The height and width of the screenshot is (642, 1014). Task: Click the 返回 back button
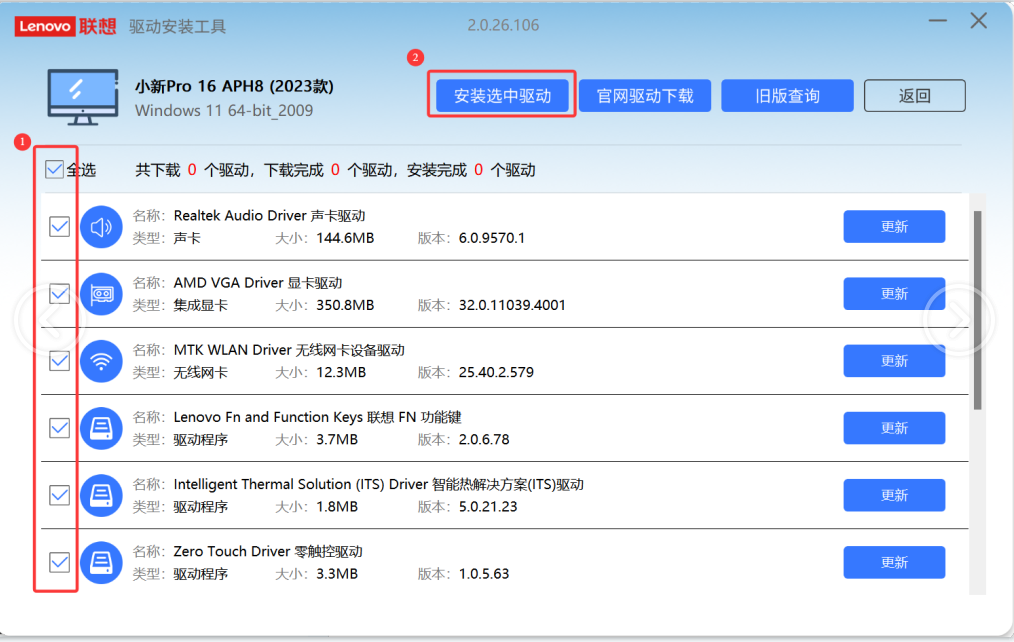click(x=914, y=96)
